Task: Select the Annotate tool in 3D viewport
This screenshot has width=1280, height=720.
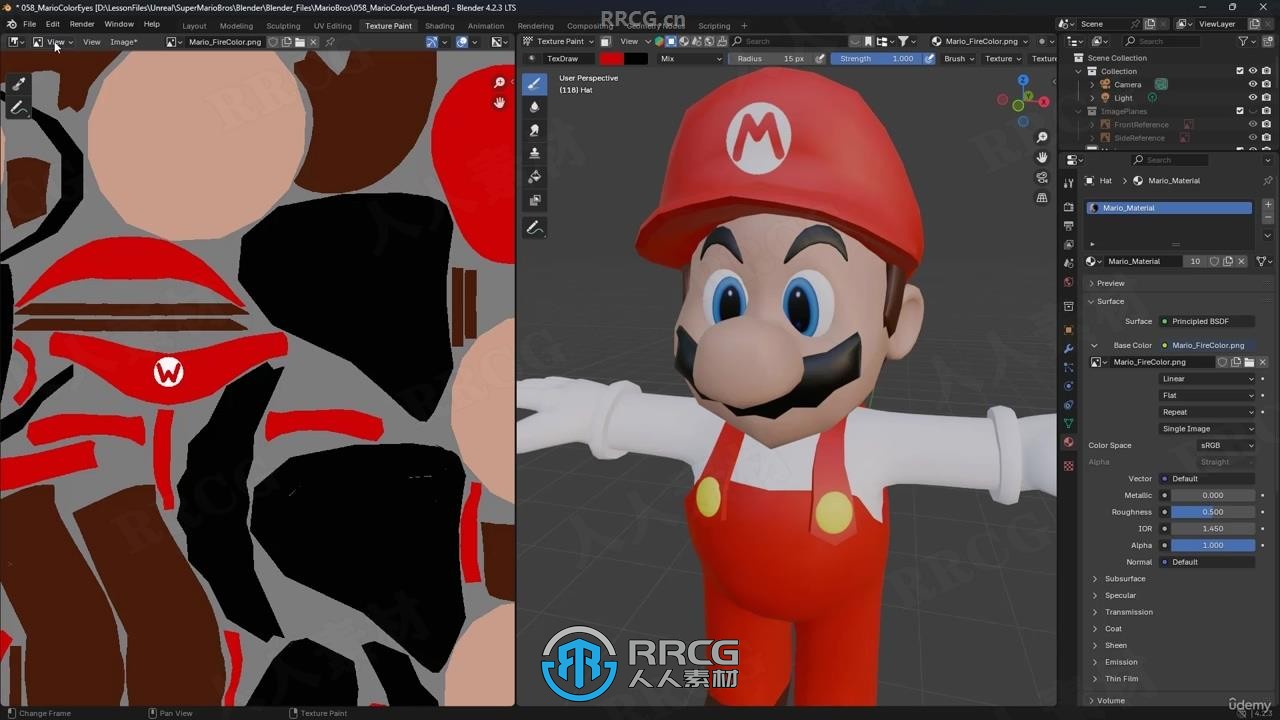Action: point(534,228)
